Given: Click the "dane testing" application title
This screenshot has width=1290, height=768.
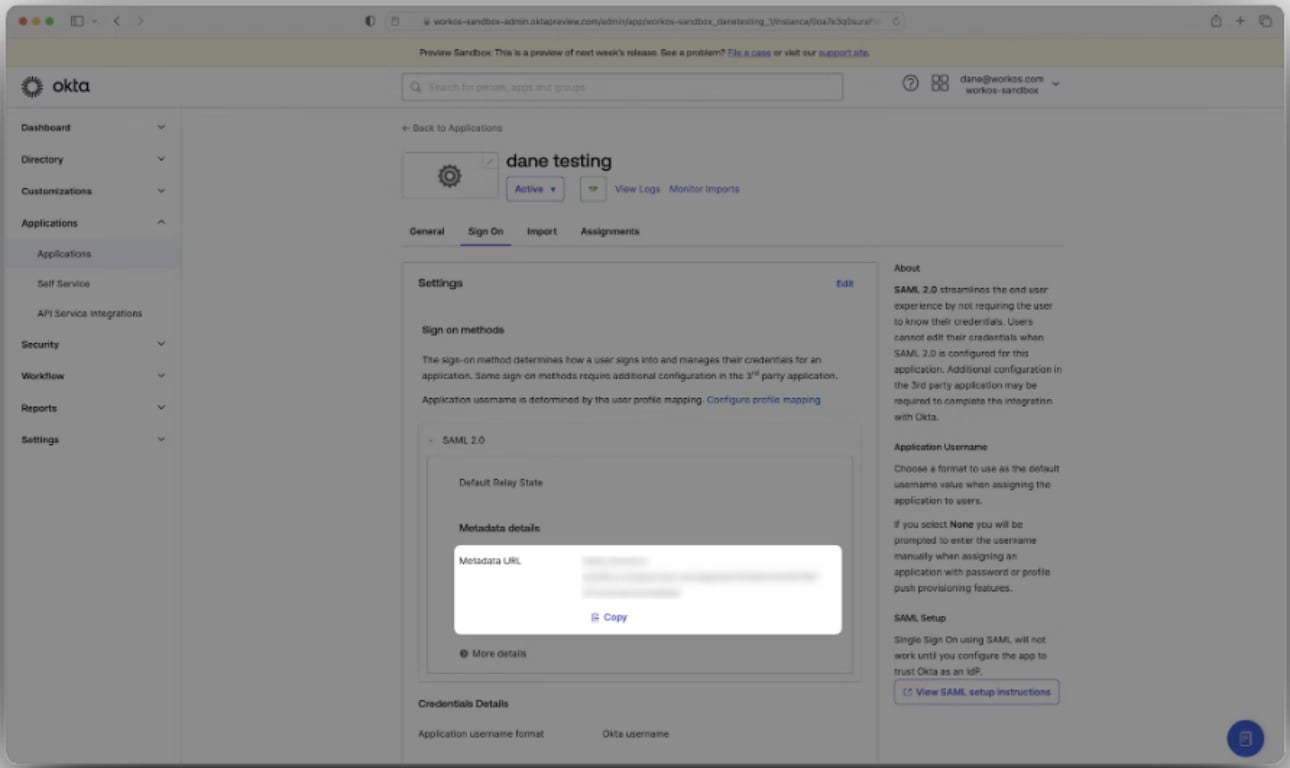Looking at the screenshot, I should point(559,161).
